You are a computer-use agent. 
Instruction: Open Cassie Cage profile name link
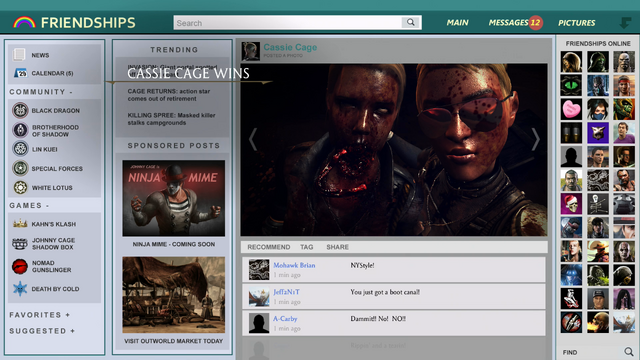point(290,47)
